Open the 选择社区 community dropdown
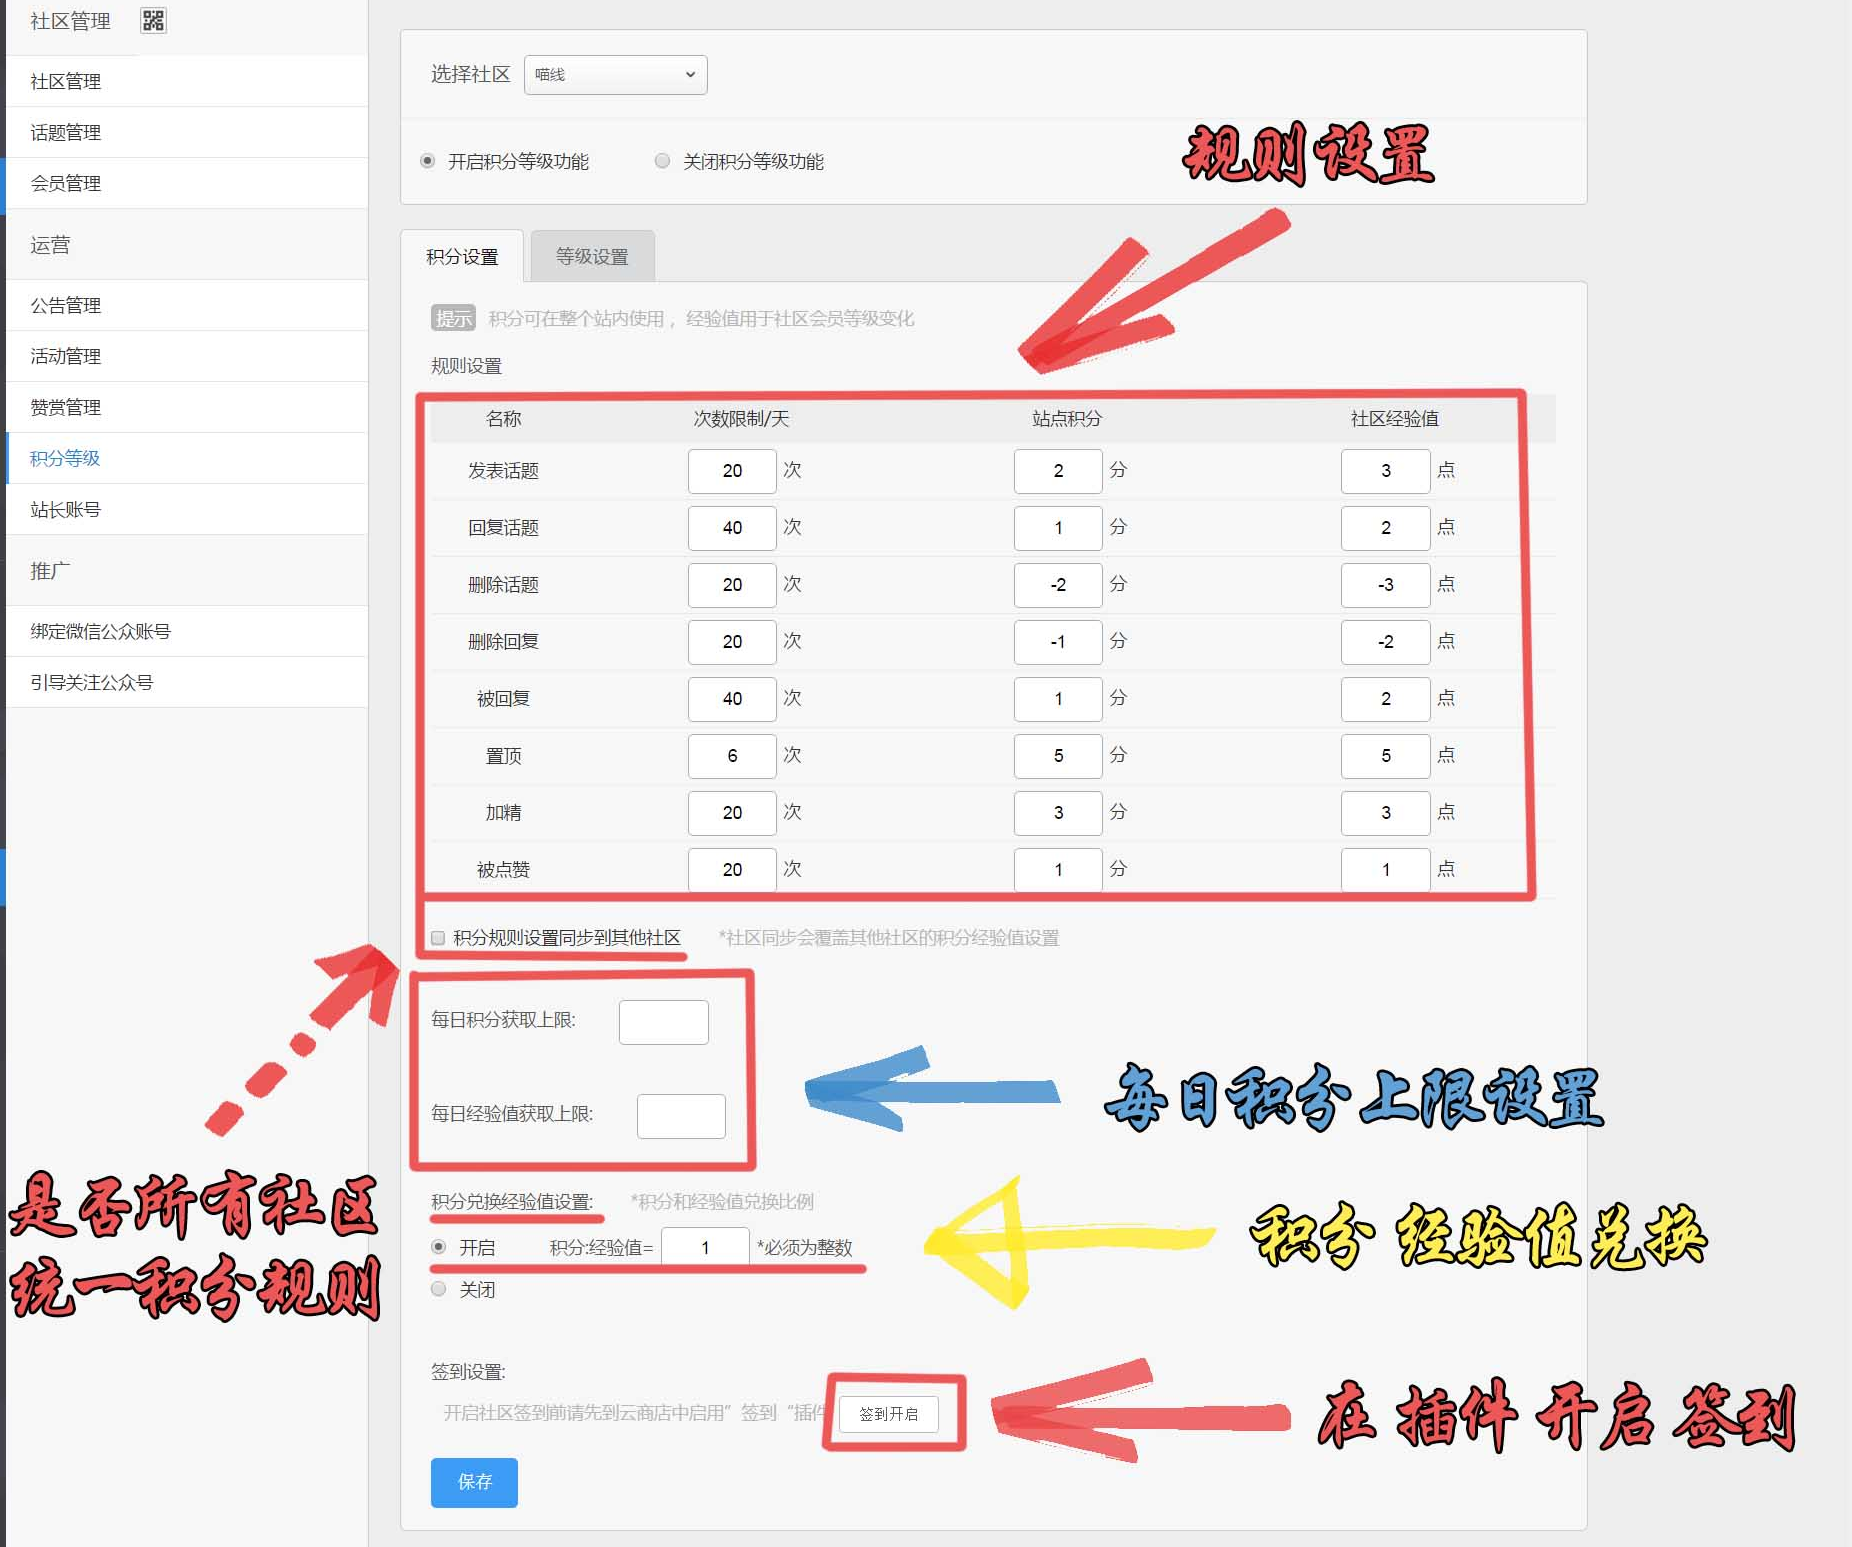 point(615,75)
